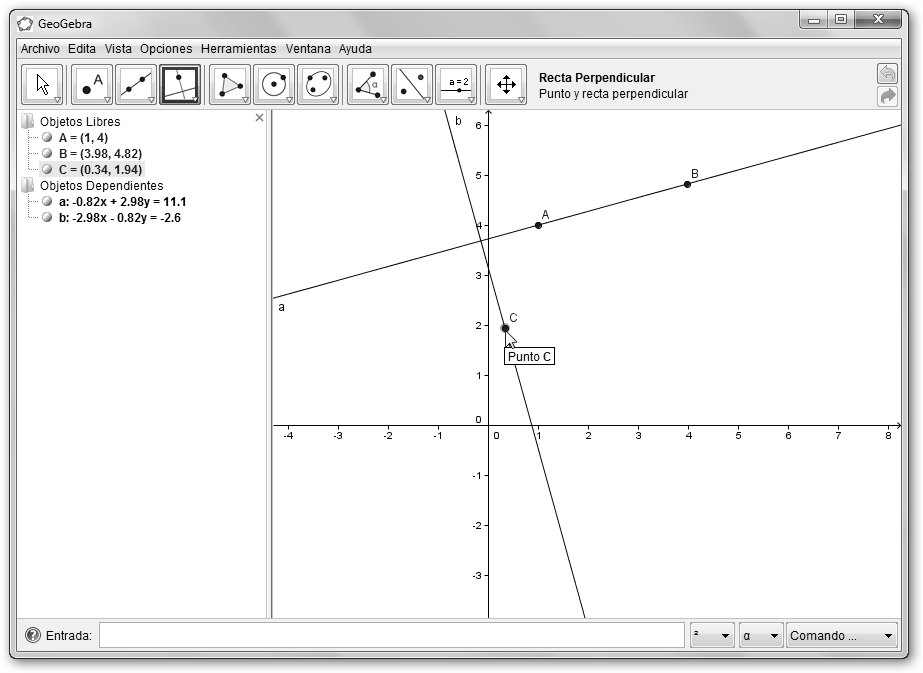Choose the Line through two points tool
Screen dimensions: 923x673
point(136,85)
